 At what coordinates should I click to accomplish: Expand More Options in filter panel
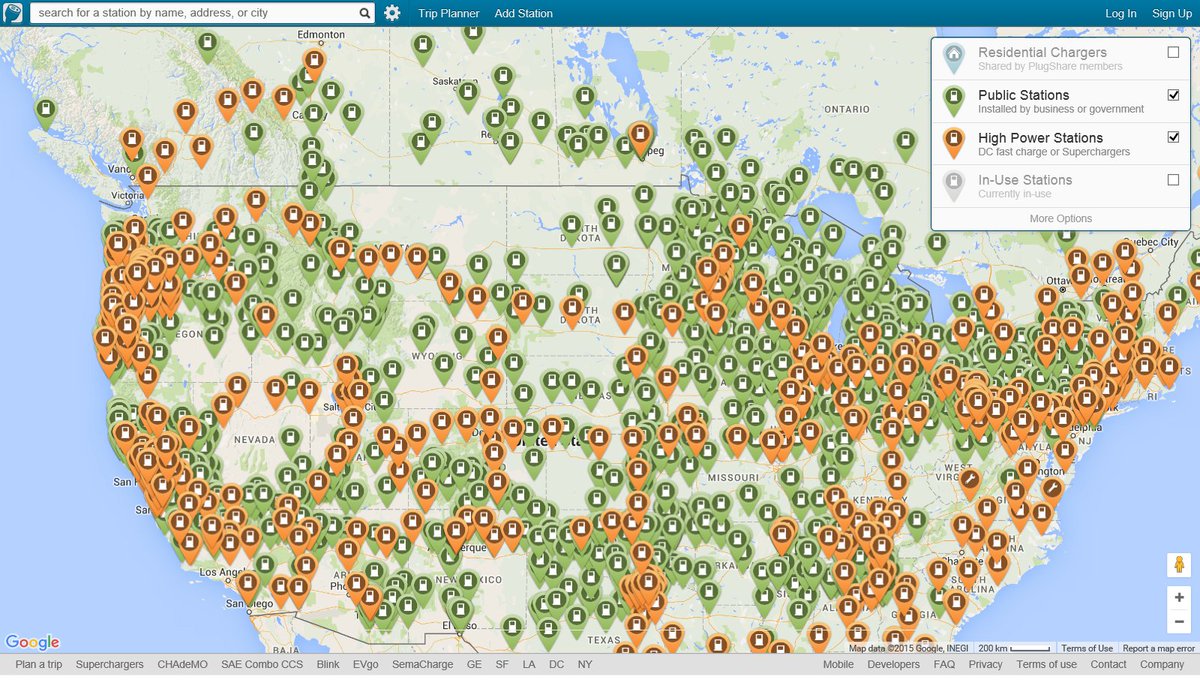point(1061,219)
